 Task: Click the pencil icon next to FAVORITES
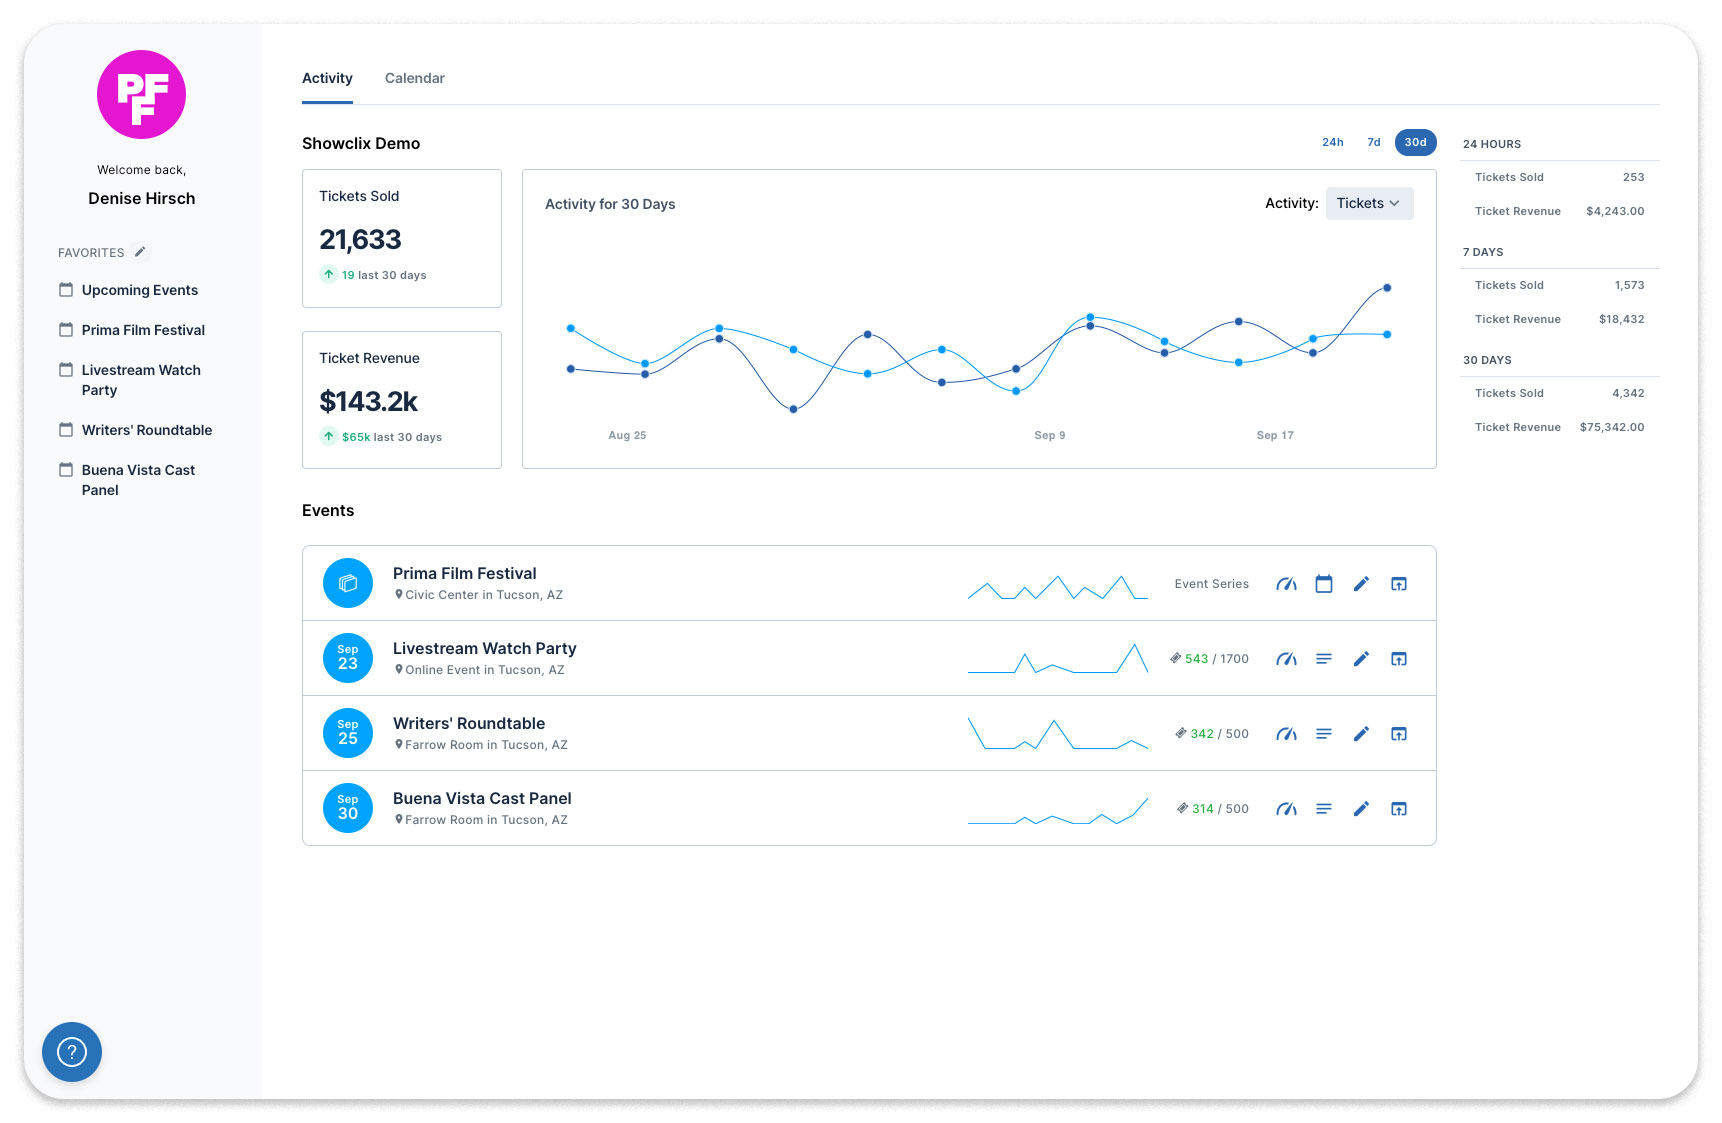(x=139, y=251)
